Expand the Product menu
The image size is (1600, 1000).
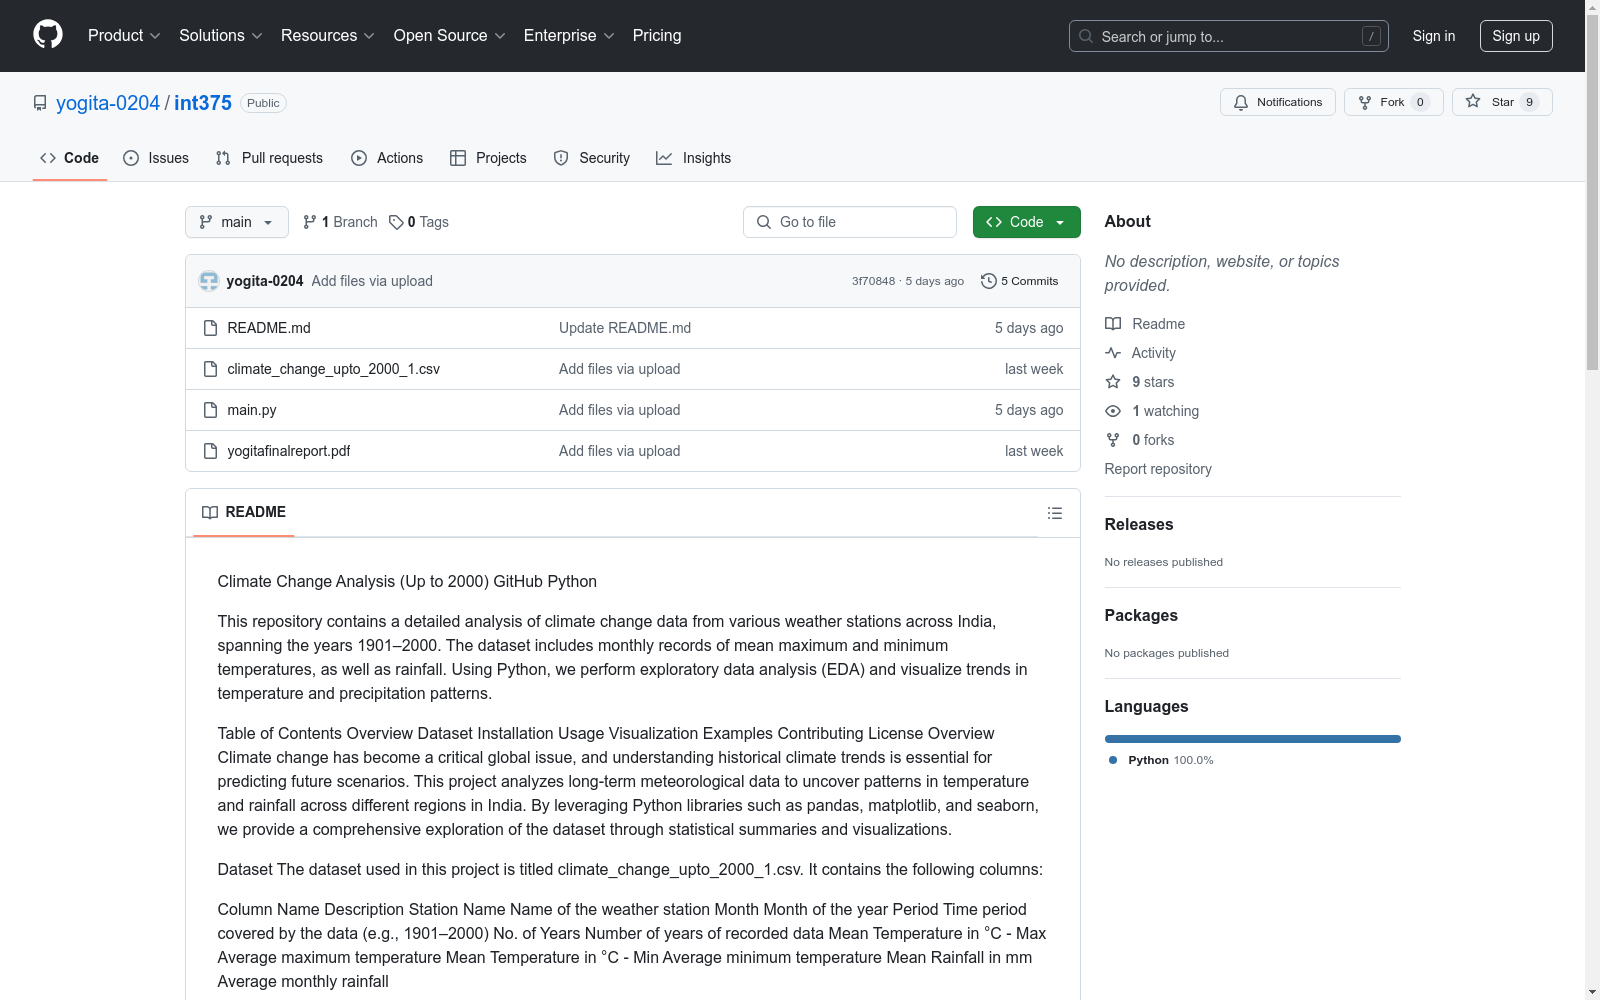[124, 35]
